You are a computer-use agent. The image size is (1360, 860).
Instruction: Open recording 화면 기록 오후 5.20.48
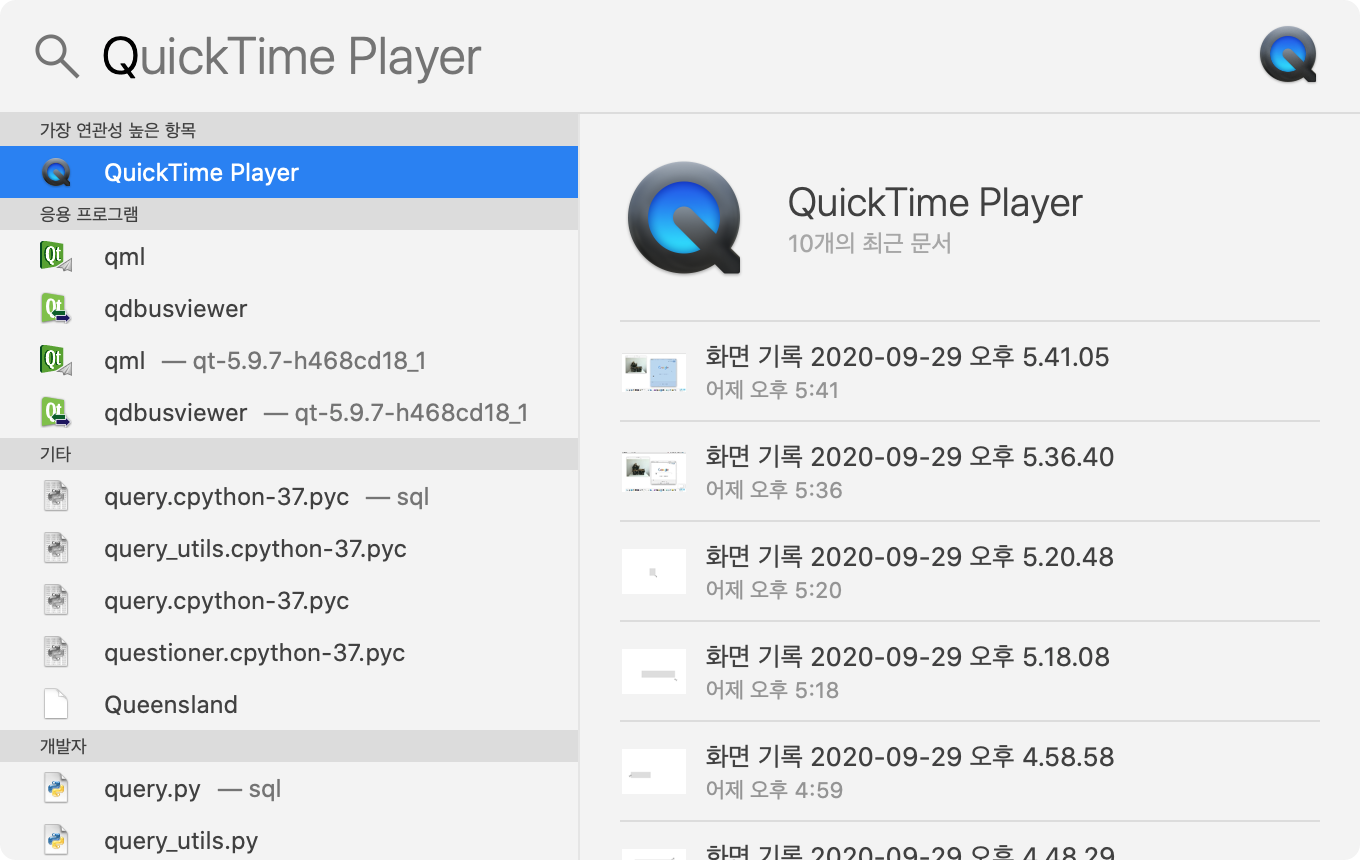970,571
